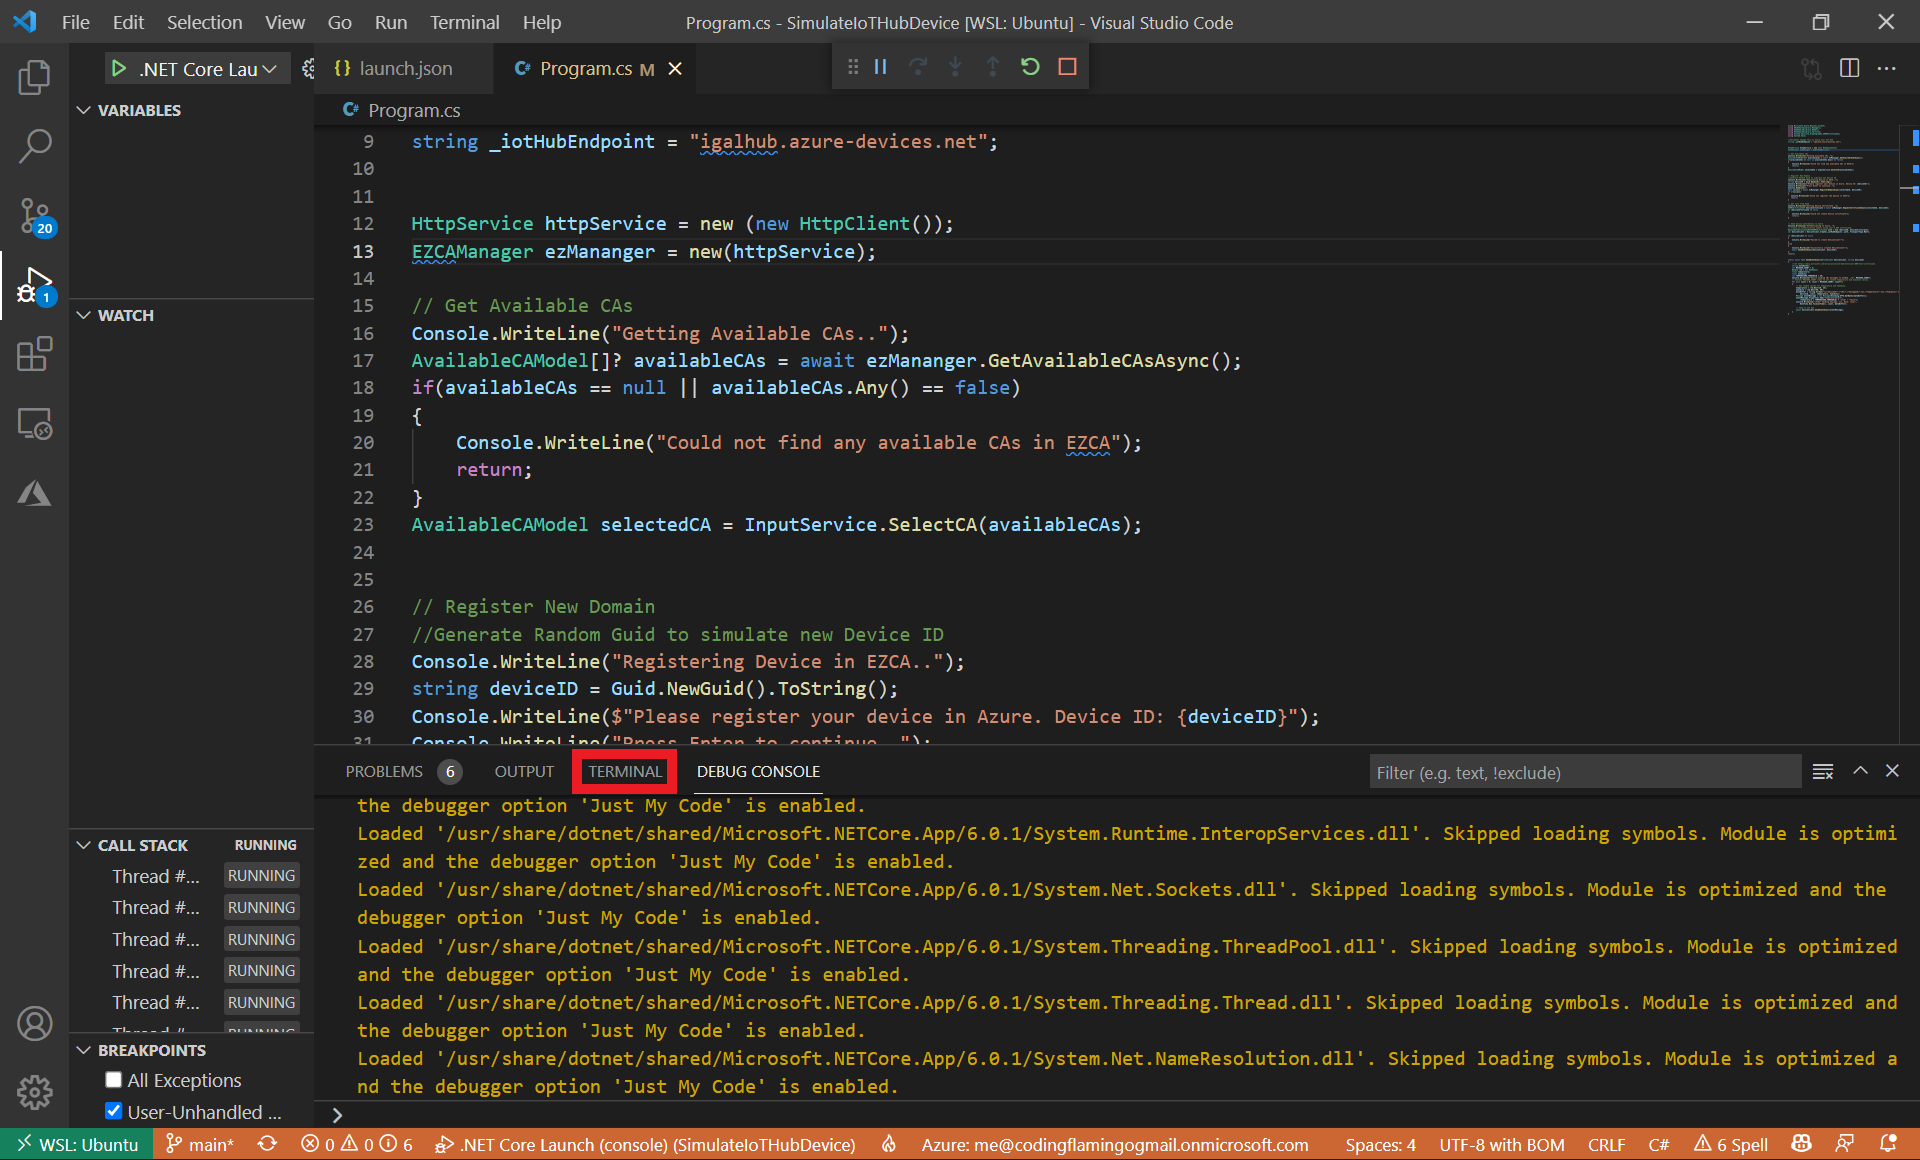Open the Explorer view in activity bar
This screenshot has height=1160, width=1920.
pos(34,77)
